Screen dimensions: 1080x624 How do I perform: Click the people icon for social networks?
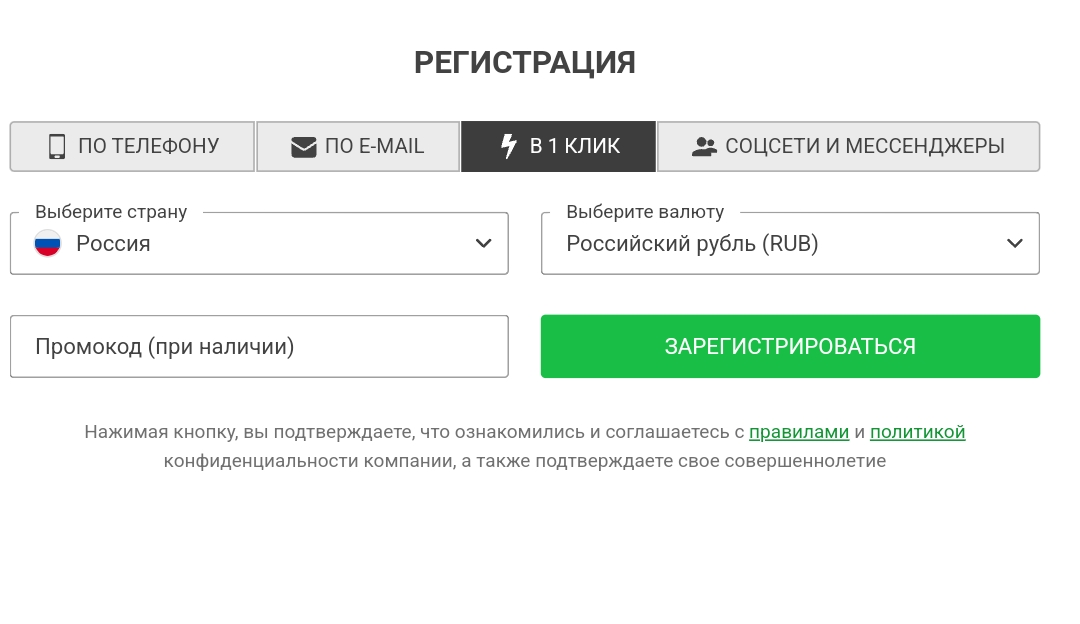pyautogui.click(x=704, y=146)
